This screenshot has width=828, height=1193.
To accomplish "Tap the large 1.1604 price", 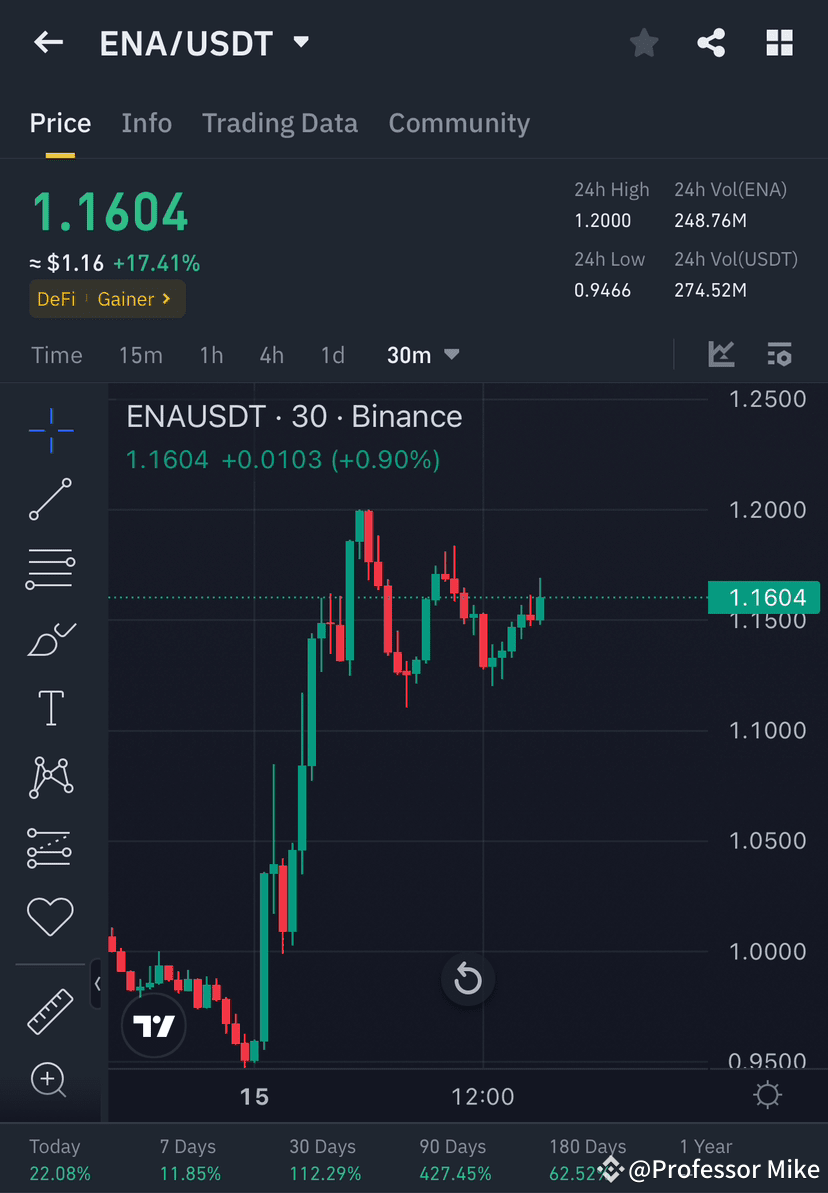I will pos(110,212).
